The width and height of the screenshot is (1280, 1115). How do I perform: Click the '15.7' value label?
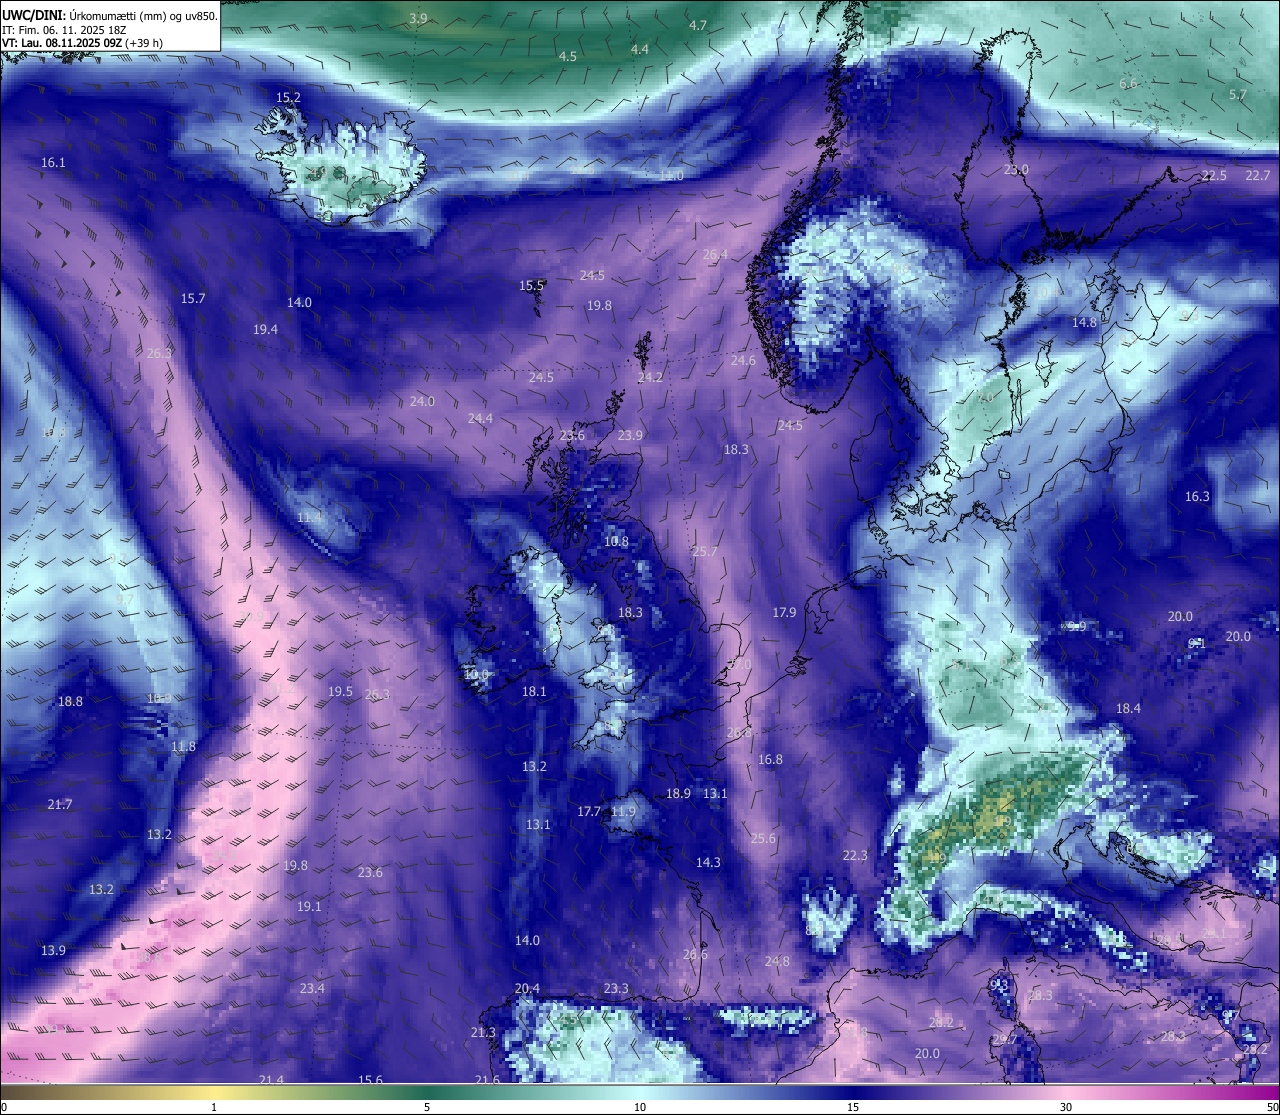click(193, 298)
